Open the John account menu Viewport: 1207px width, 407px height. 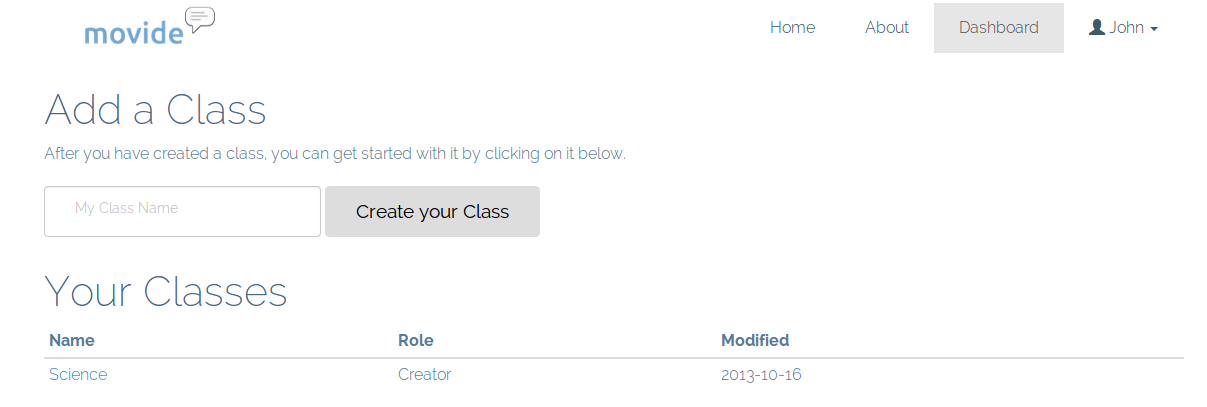[1124, 28]
